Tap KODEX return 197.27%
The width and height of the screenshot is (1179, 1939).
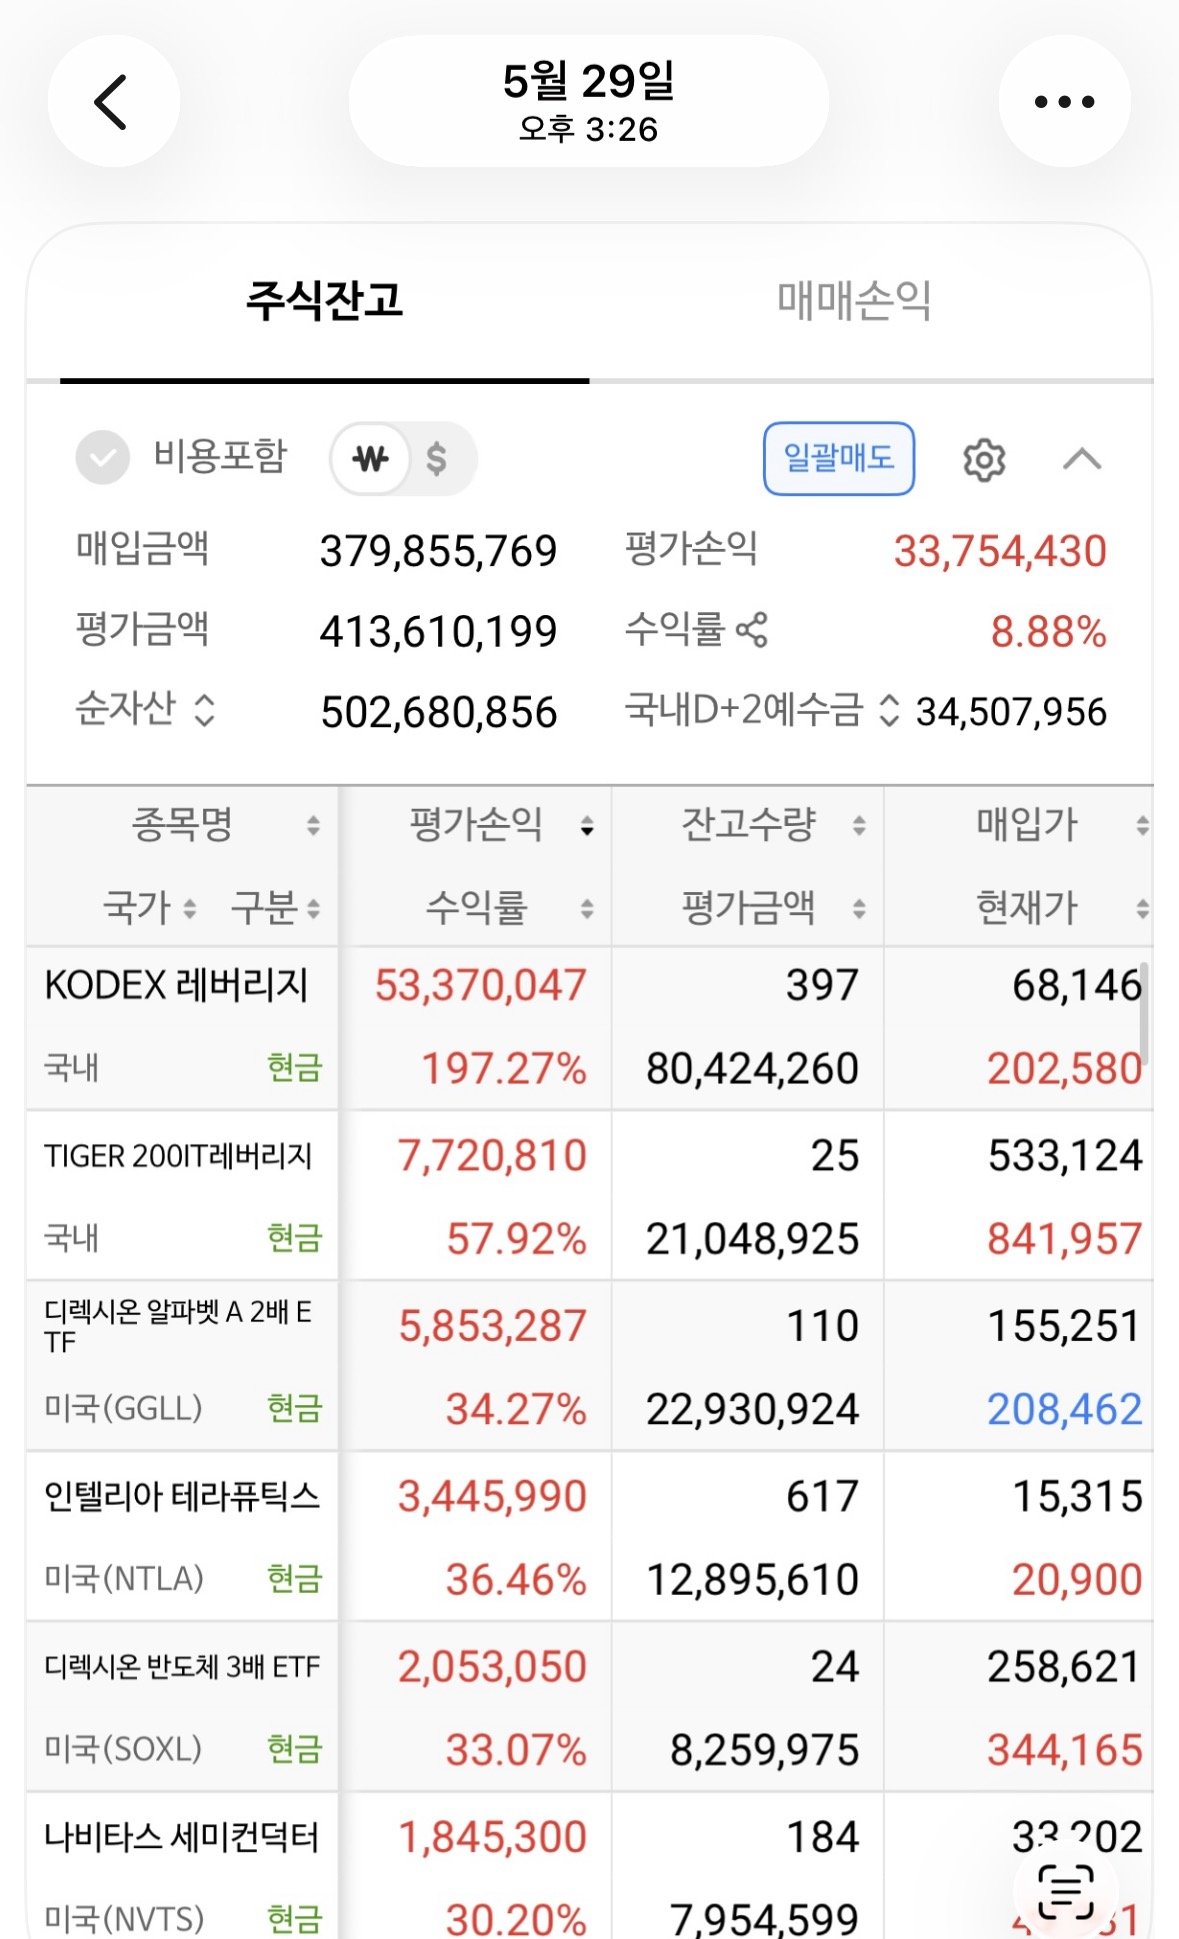503,1069
